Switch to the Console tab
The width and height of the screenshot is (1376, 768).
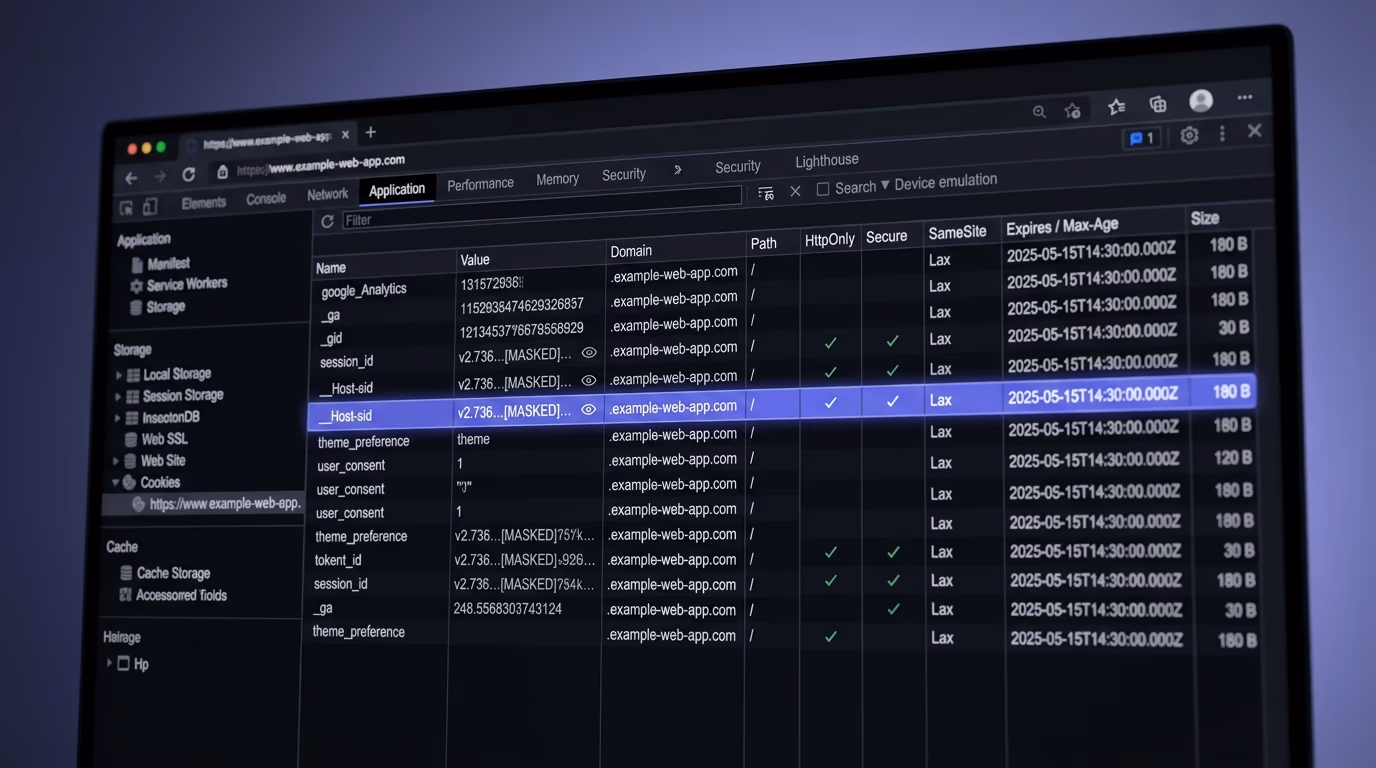pos(266,198)
